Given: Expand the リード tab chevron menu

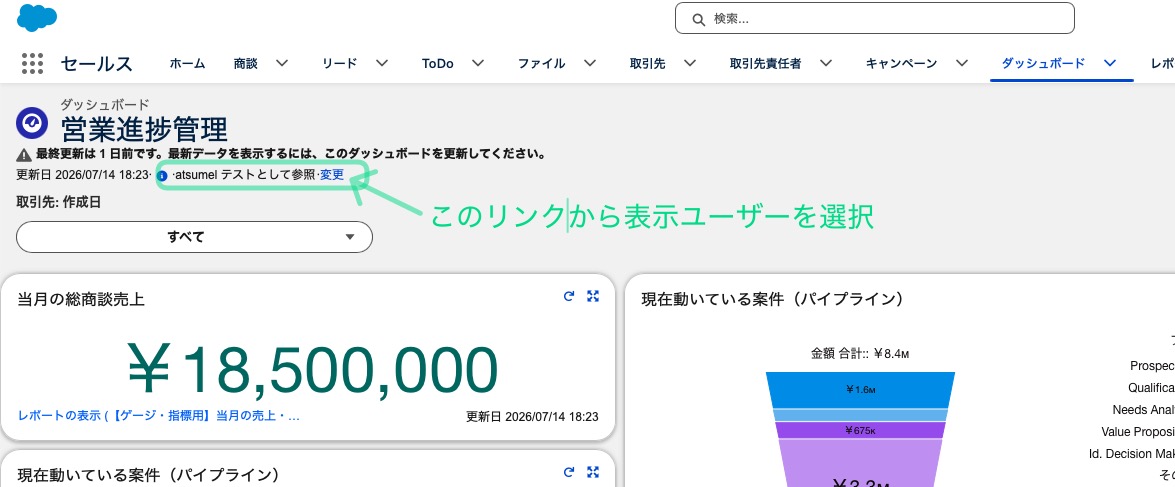Looking at the screenshot, I should 381,64.
